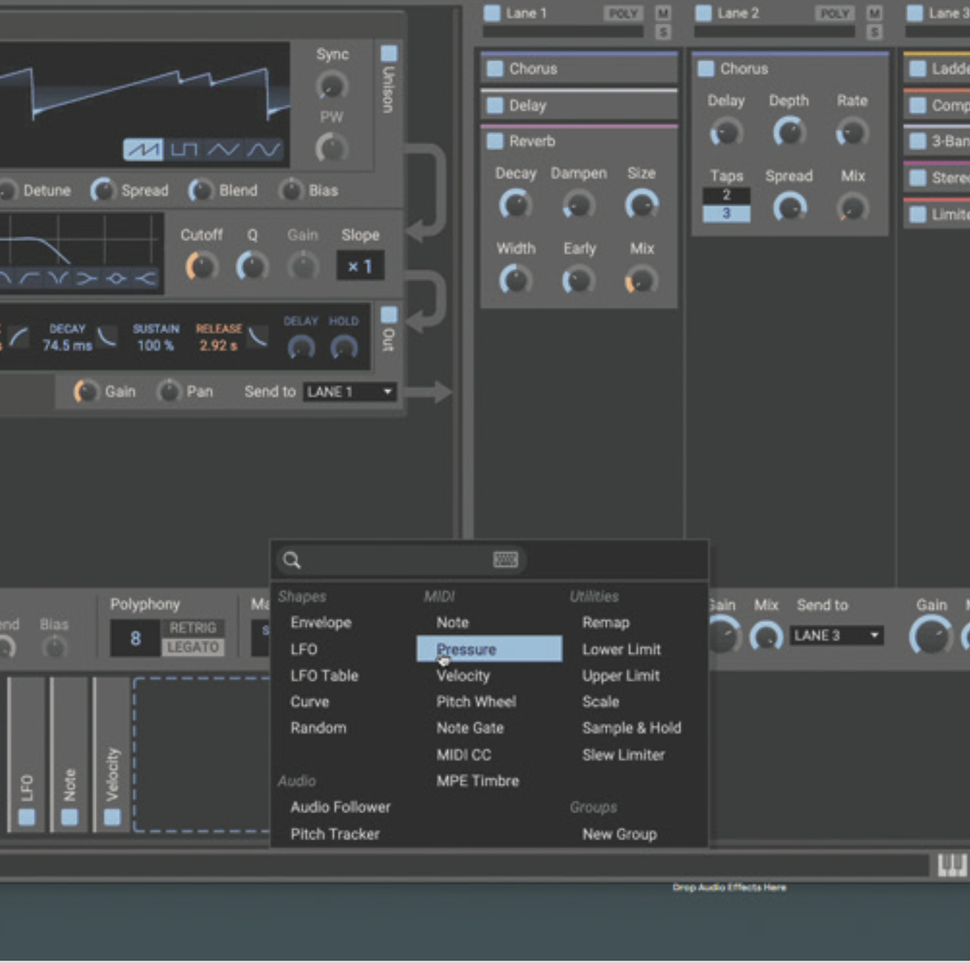
Task: Open the Send to LANE 1 dropdown
Action: (x=349, y=392)
